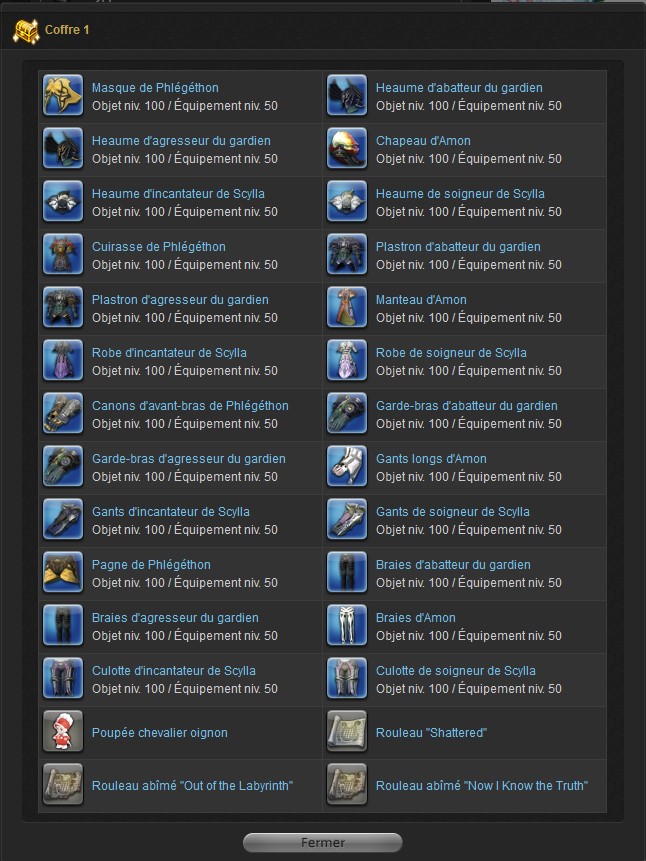This screenshot has width=646, height=861.
Task: Click the Cuirasse de Phlégéthon armor icon
Action: coord(63,255)
